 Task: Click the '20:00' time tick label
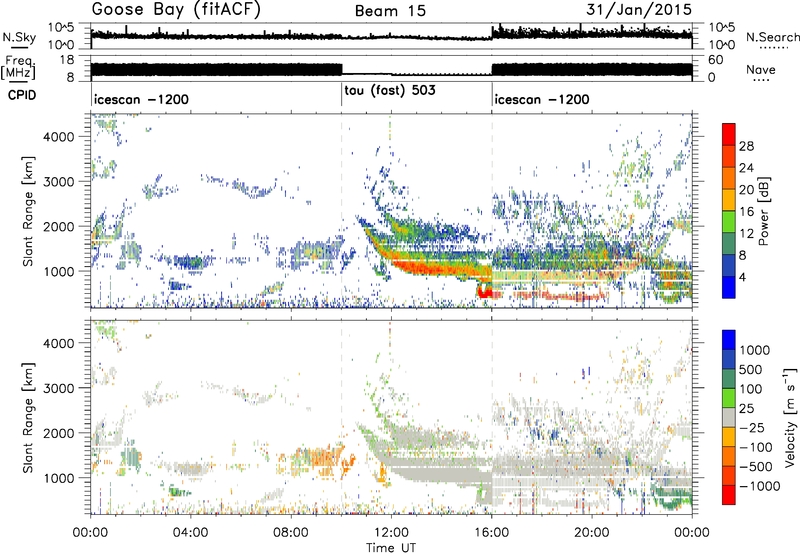[592, 533]
